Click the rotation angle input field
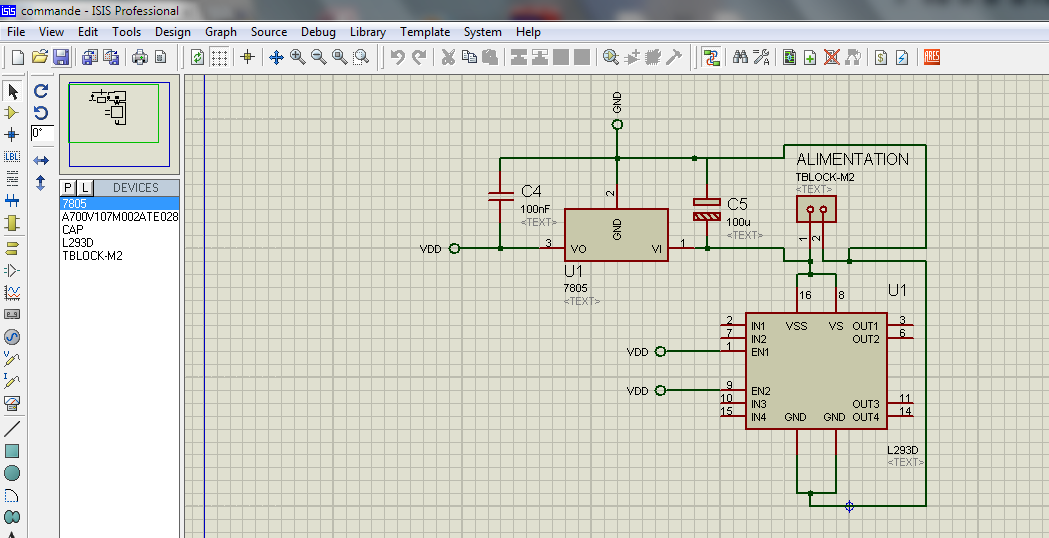Screen dimensions: 1049x538 pyautogui.click(x=42, y=133)
